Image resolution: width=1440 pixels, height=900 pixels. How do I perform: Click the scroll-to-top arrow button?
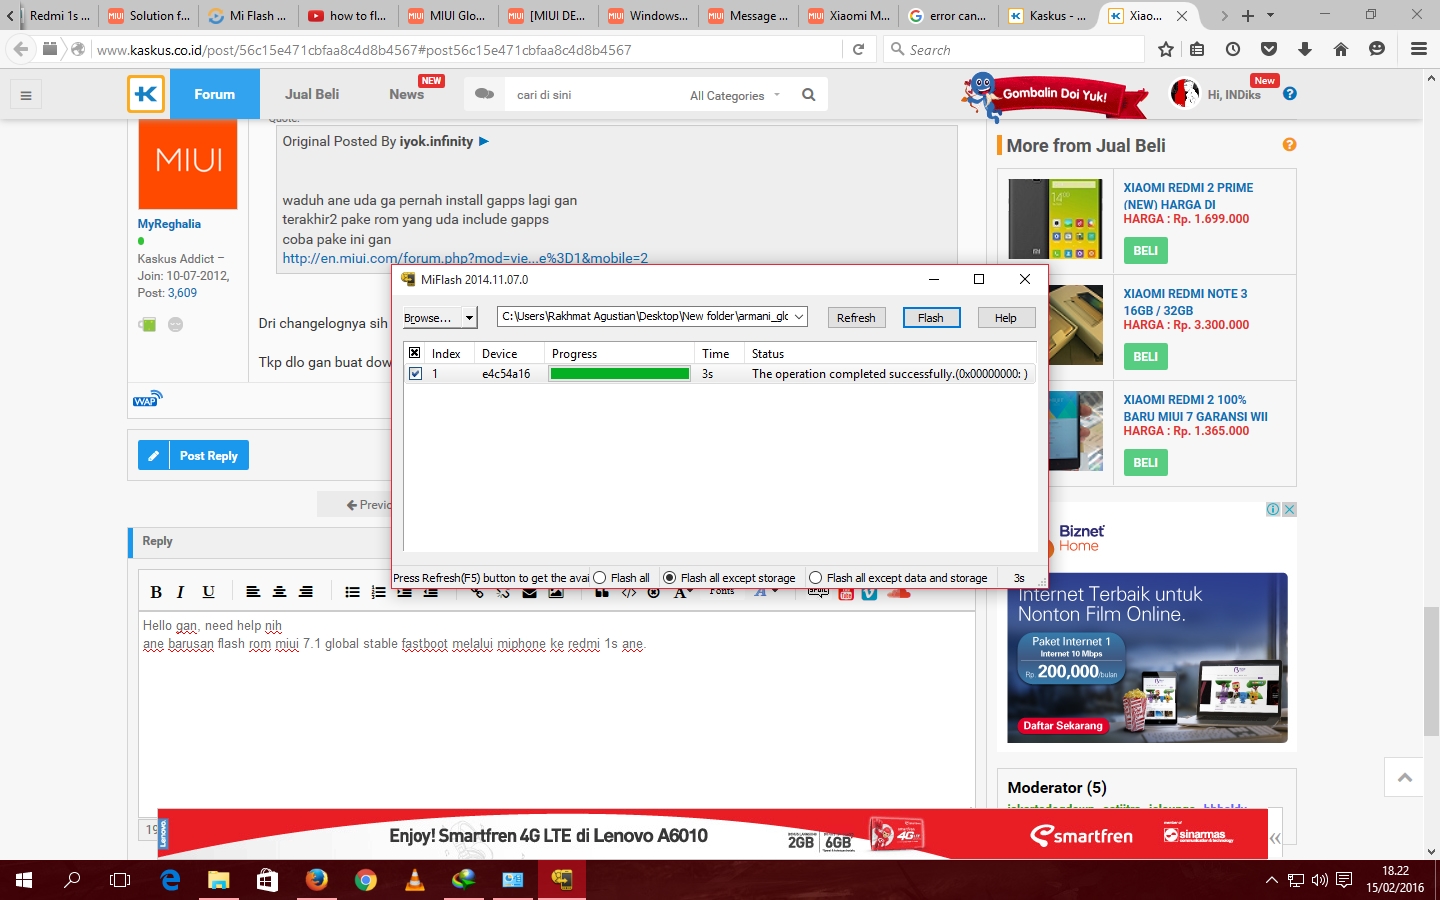(x=1405, y=777)
